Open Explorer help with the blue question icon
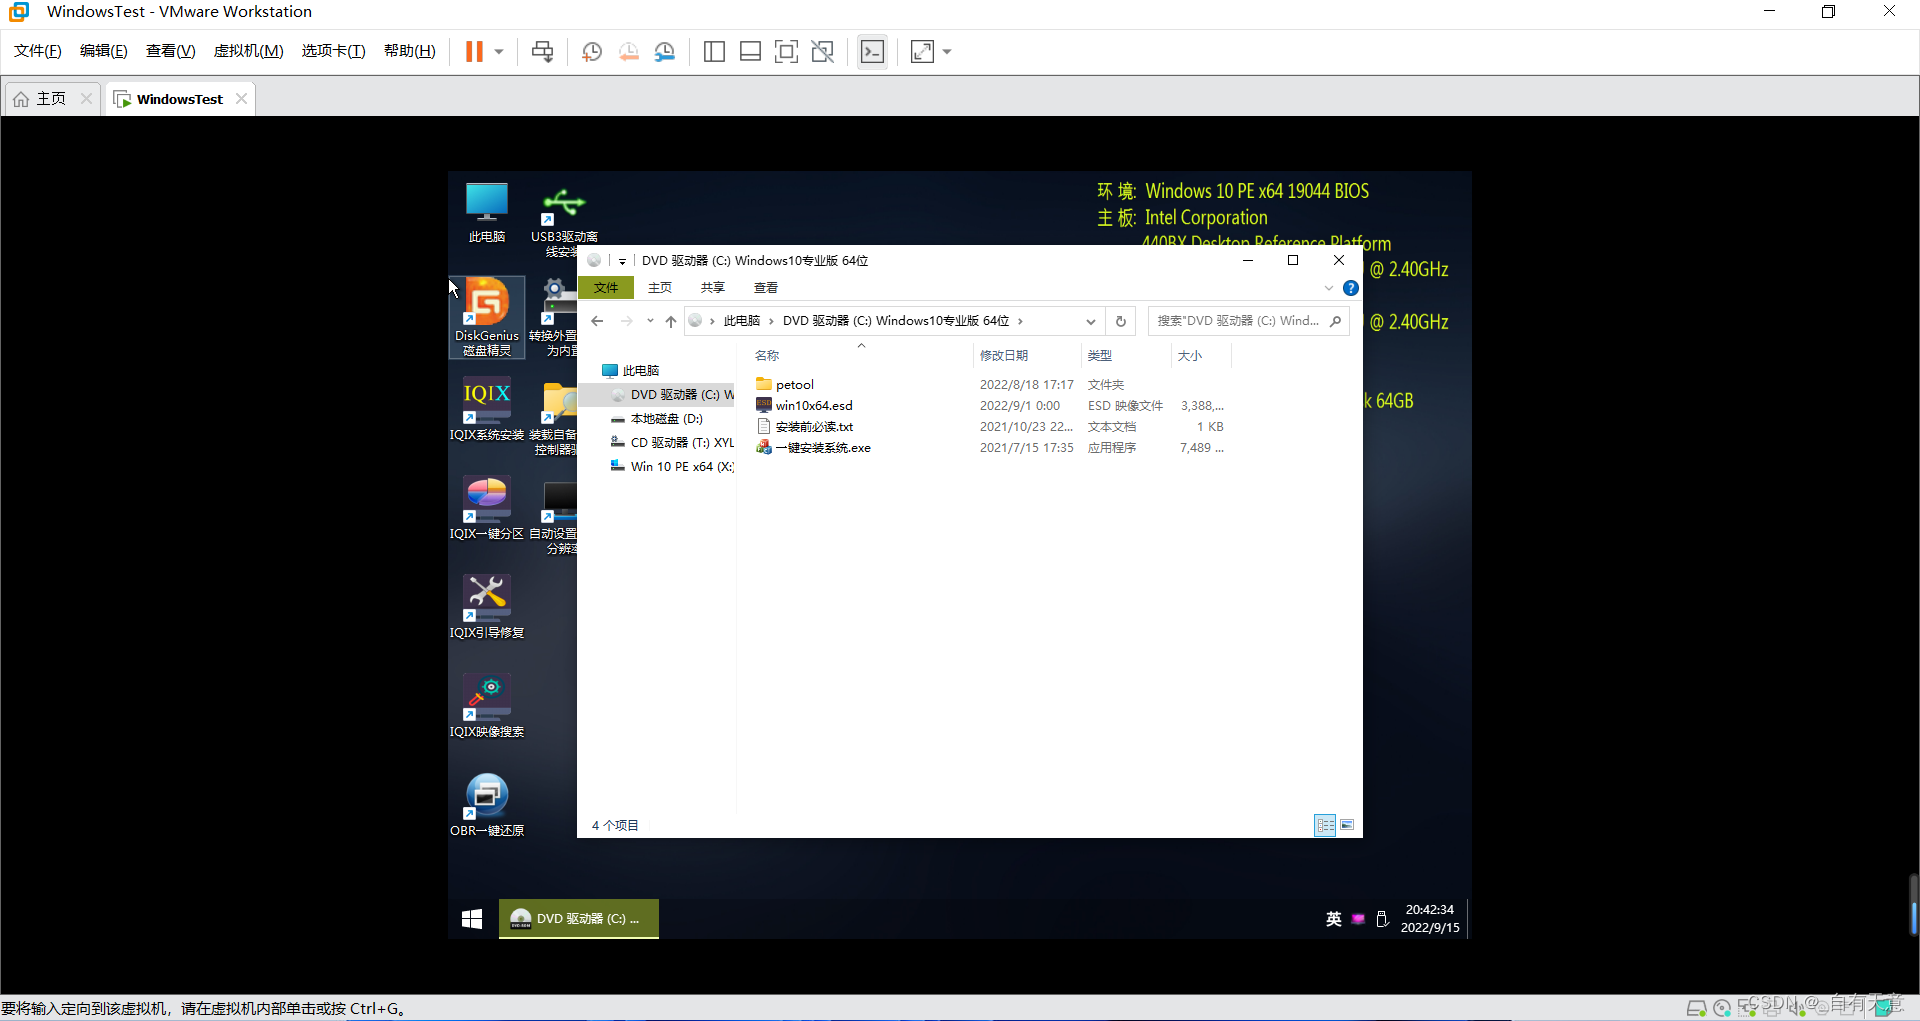Viewport: 1920px width, 1021px height. click(1351, 288)
